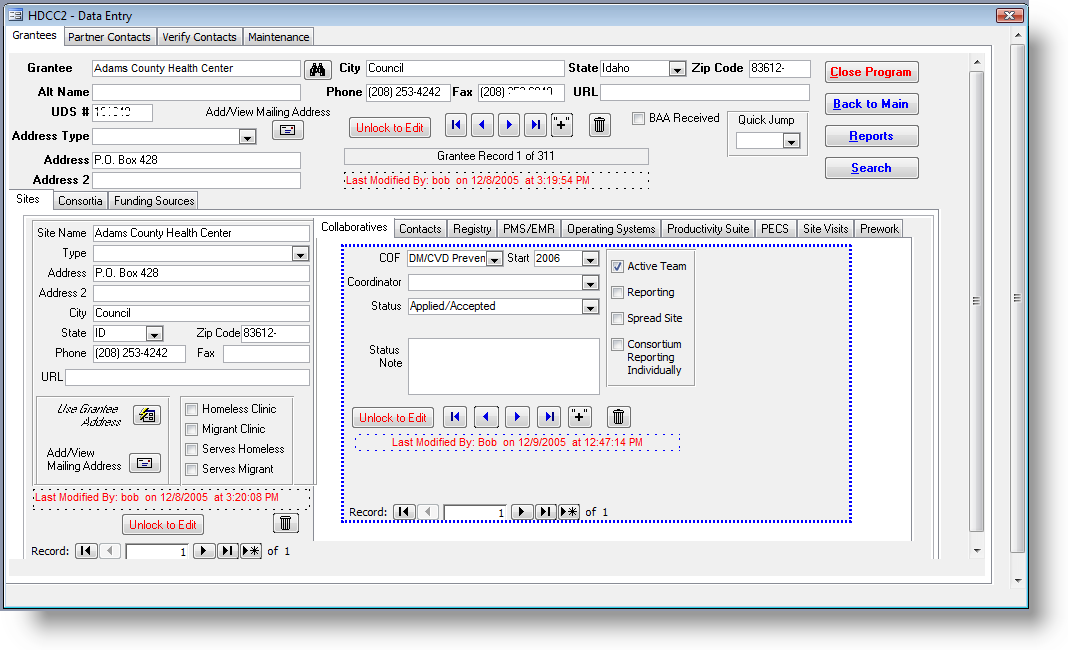Delete site record with trash icon

coord(286,523)
